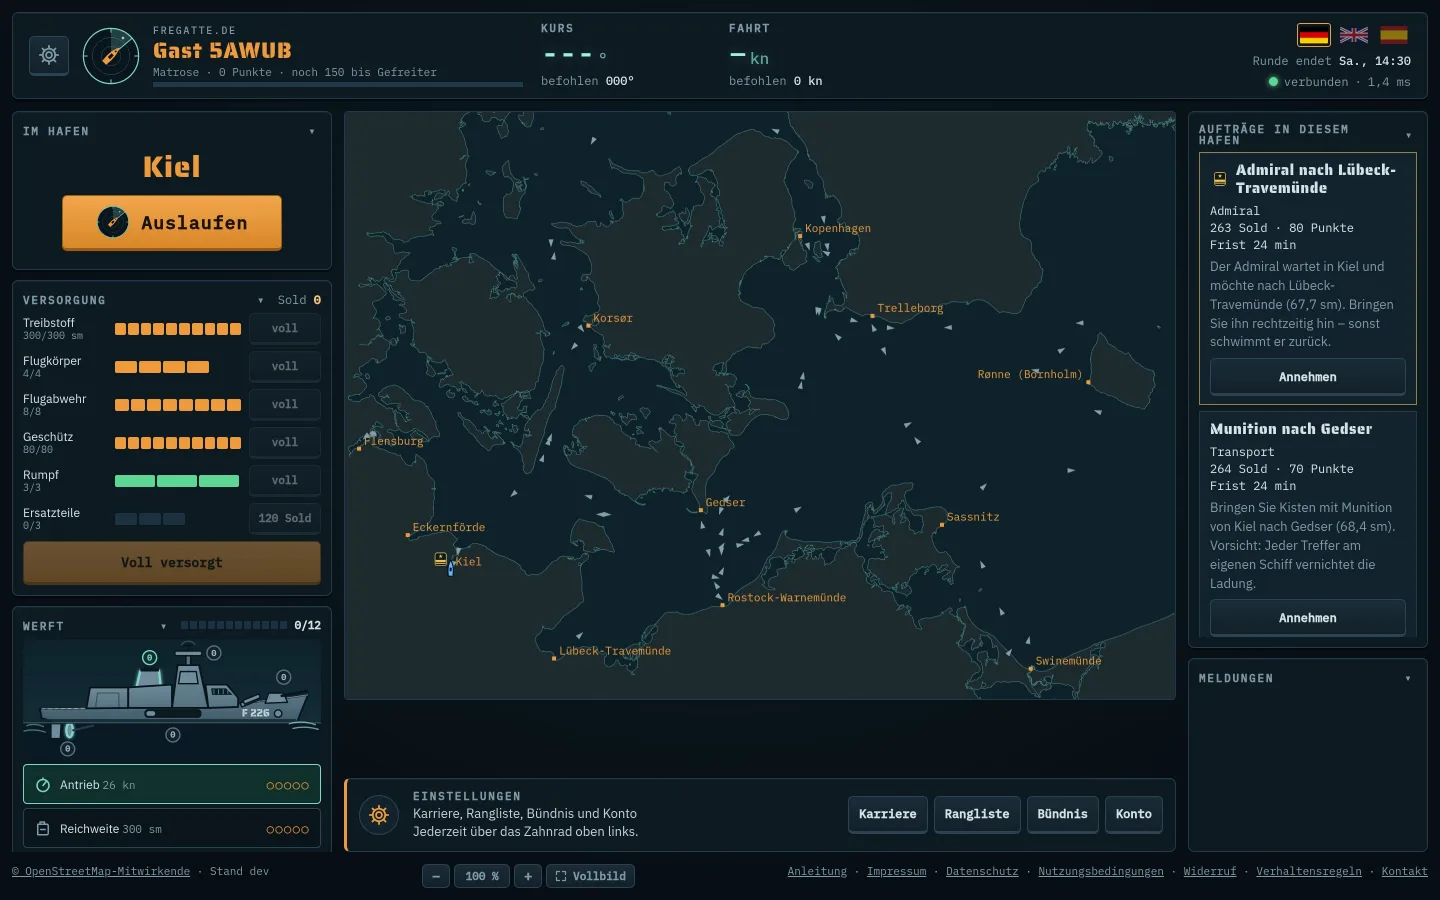Screen dimensions: 1440x900
Task: Switch language with the German flag
Action: click(x=1314, y=35)
